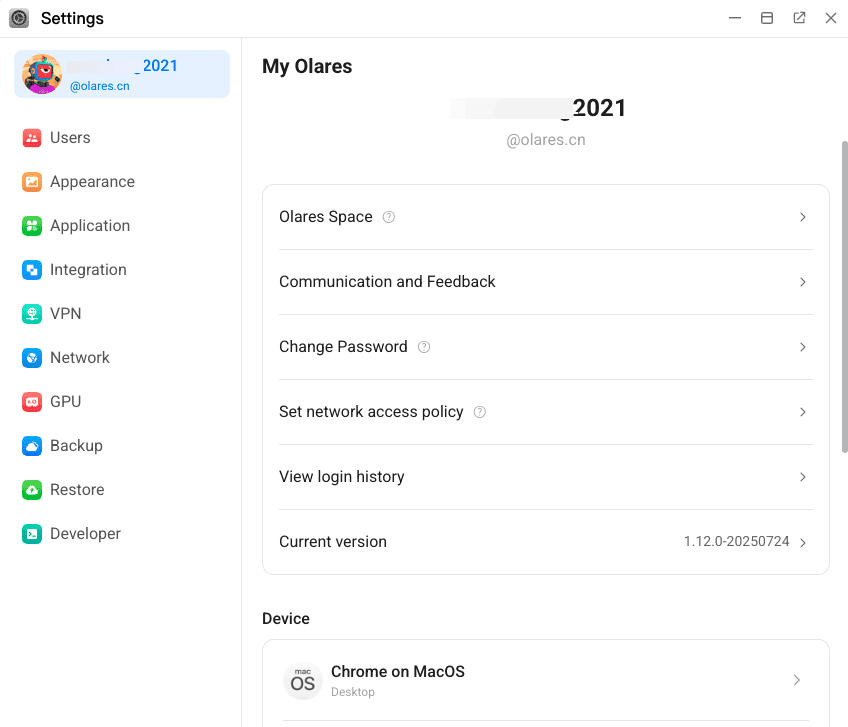
Task: Expand Chrome on MacOS device chevron
Action: pyautogui.click(x=797, y=680)
